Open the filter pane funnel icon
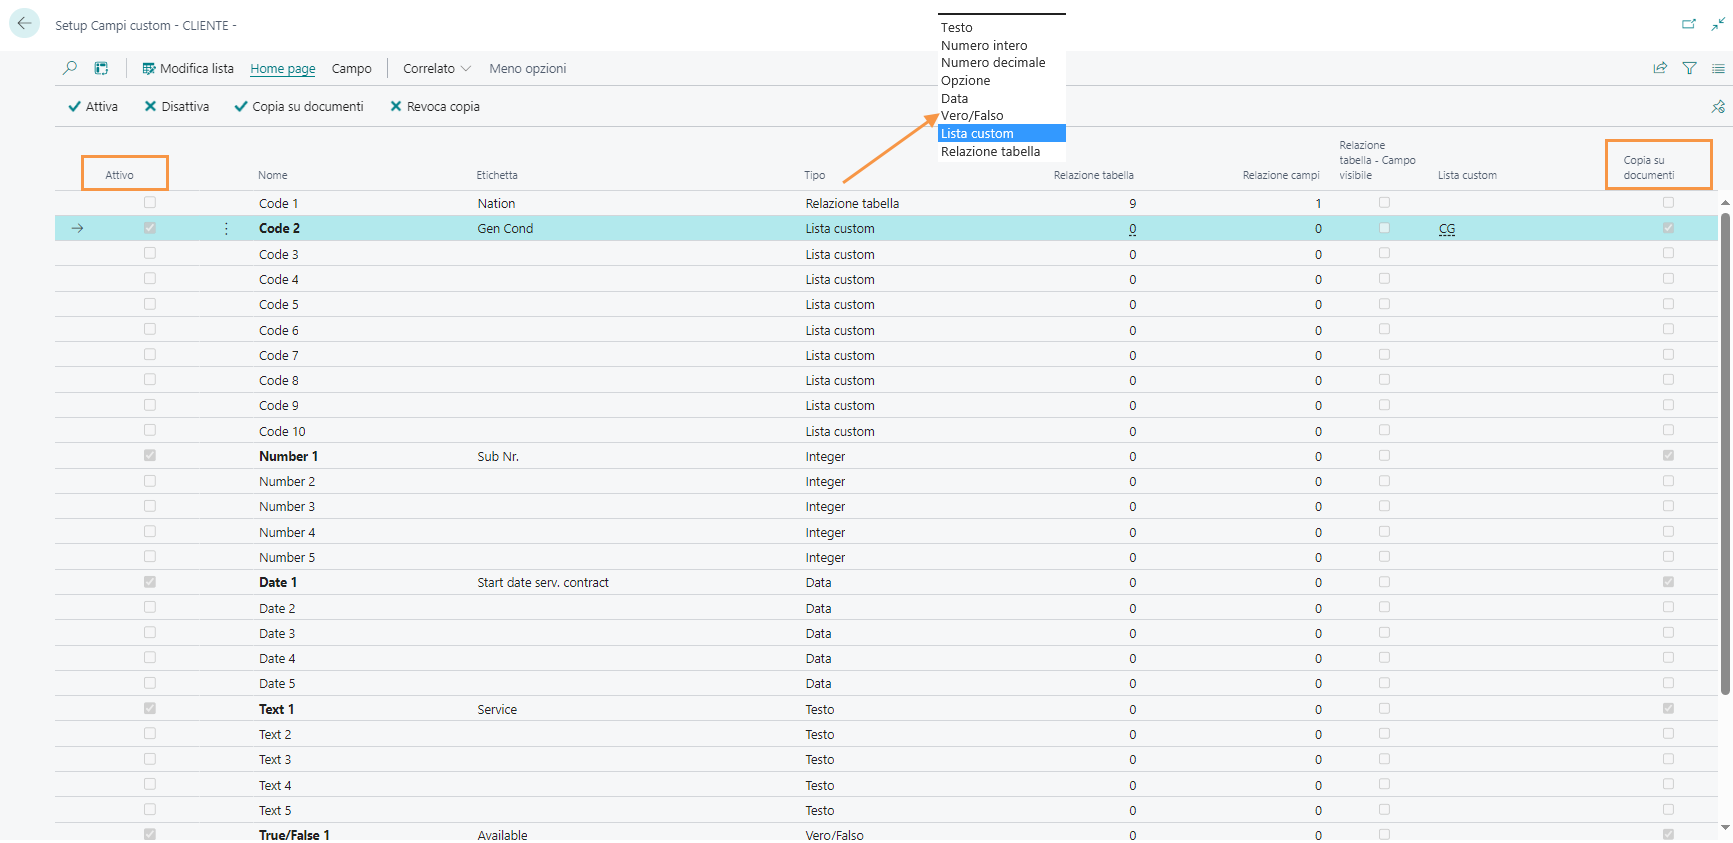 (x=1689, y=68)
